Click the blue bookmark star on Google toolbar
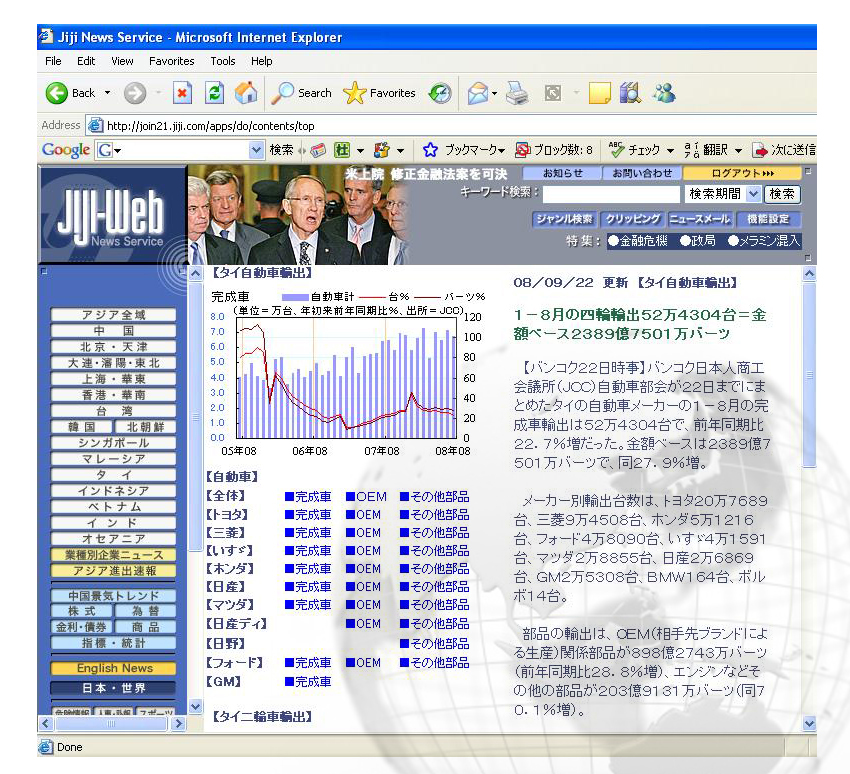 (x=430, y=150)
